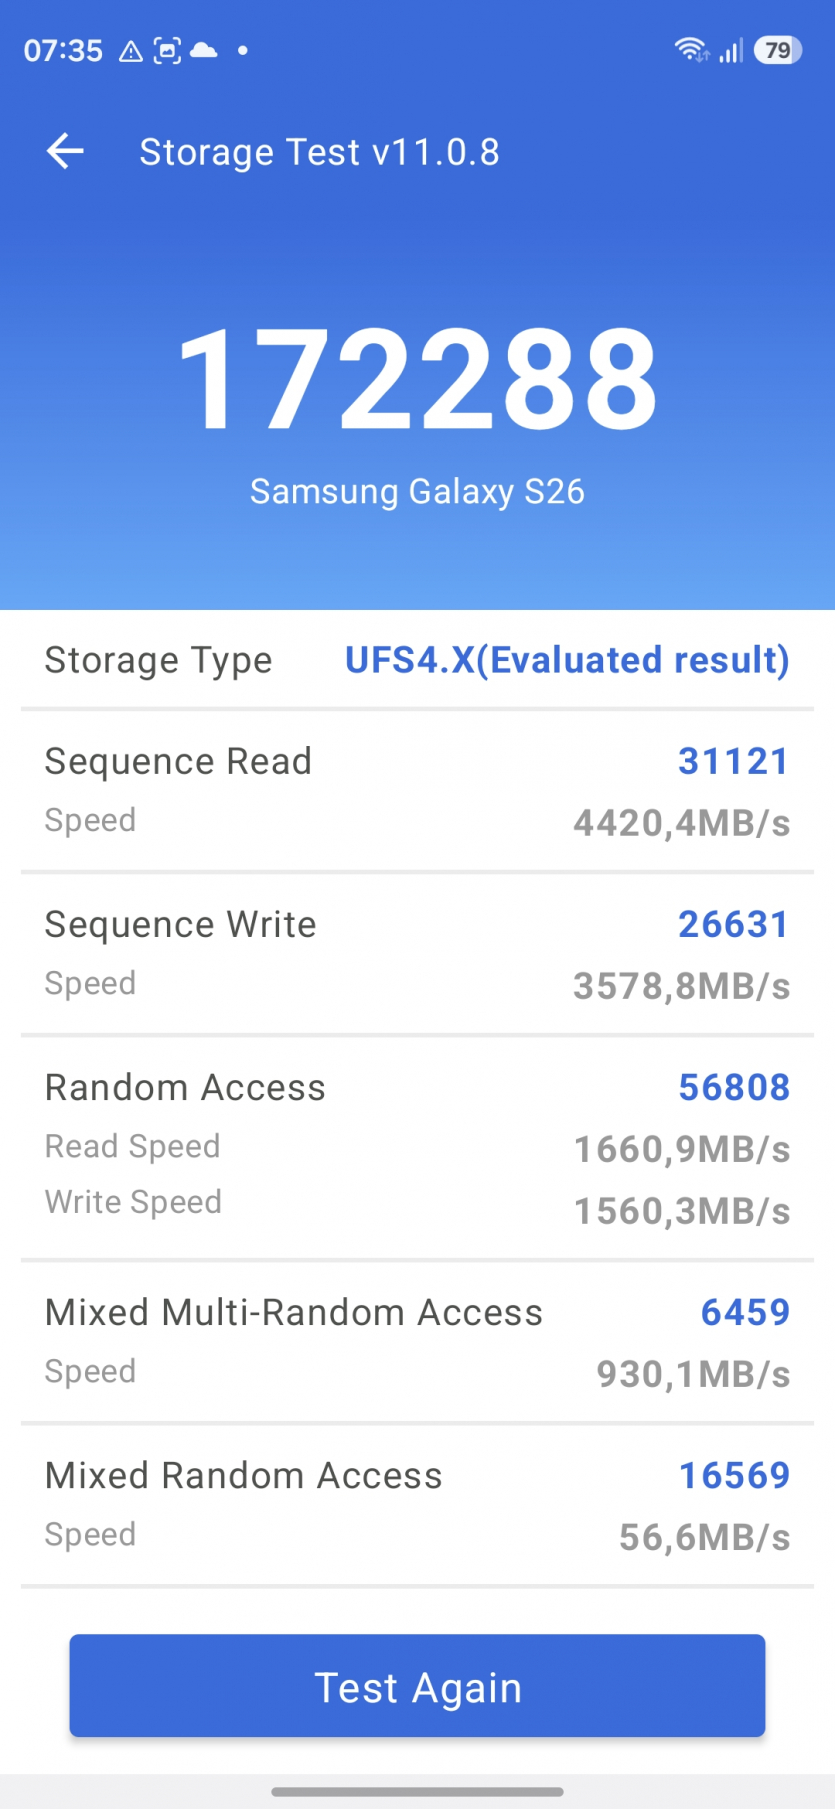835x1809 pixels.
Task: Tap the battery level 79 indicator
Action: [x=778, y=50]
